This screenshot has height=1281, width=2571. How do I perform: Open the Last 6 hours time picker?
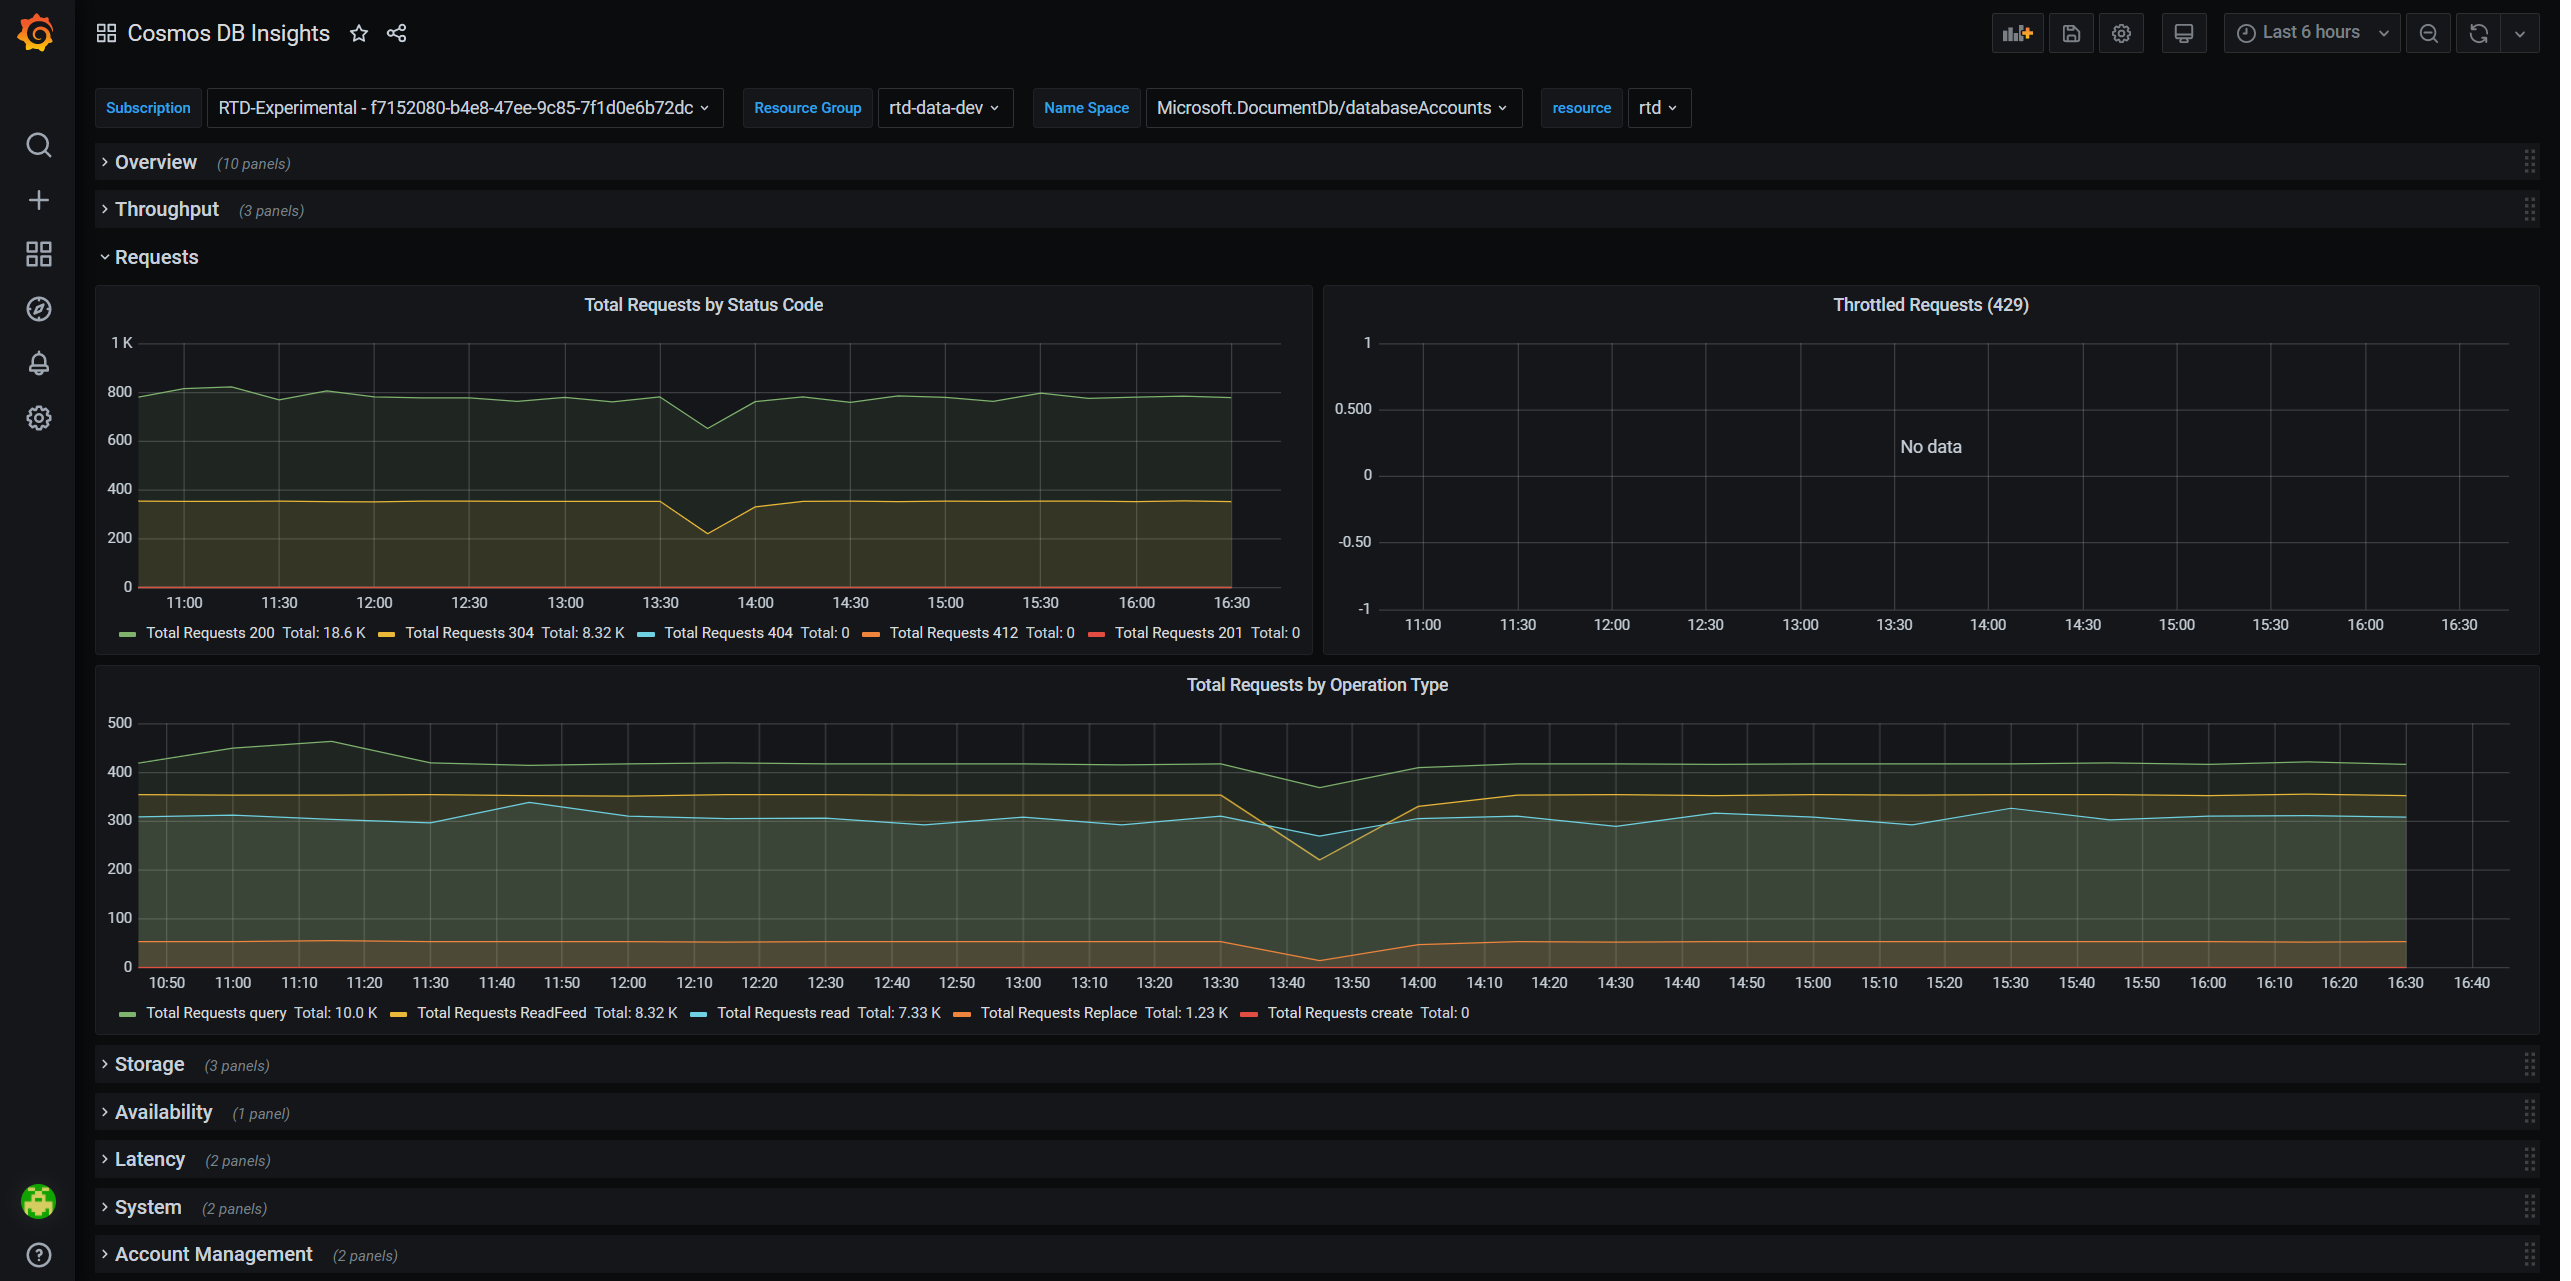click(x=2310, y=33)
